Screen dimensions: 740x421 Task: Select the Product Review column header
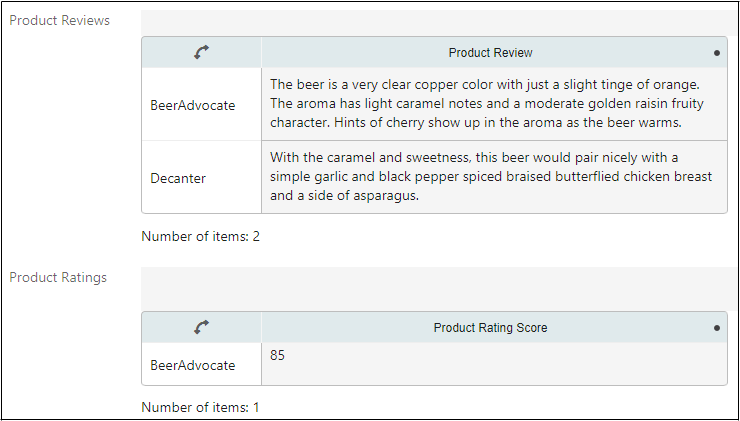pyautogui.click(x=490, y=53)
